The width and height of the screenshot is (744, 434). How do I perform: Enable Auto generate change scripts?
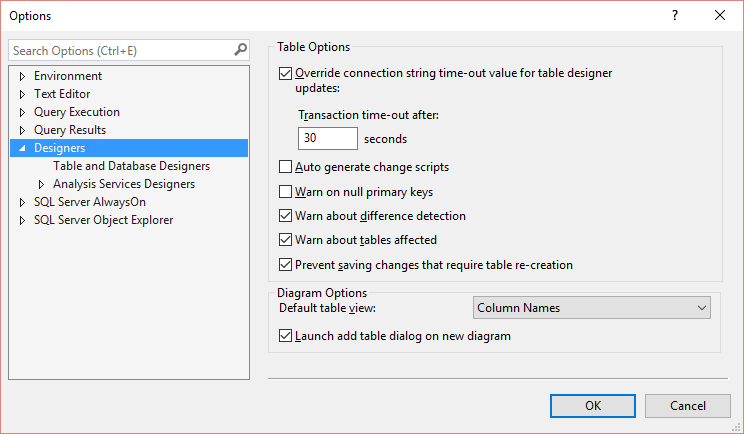pyautogui.click(x=285, y=168)
